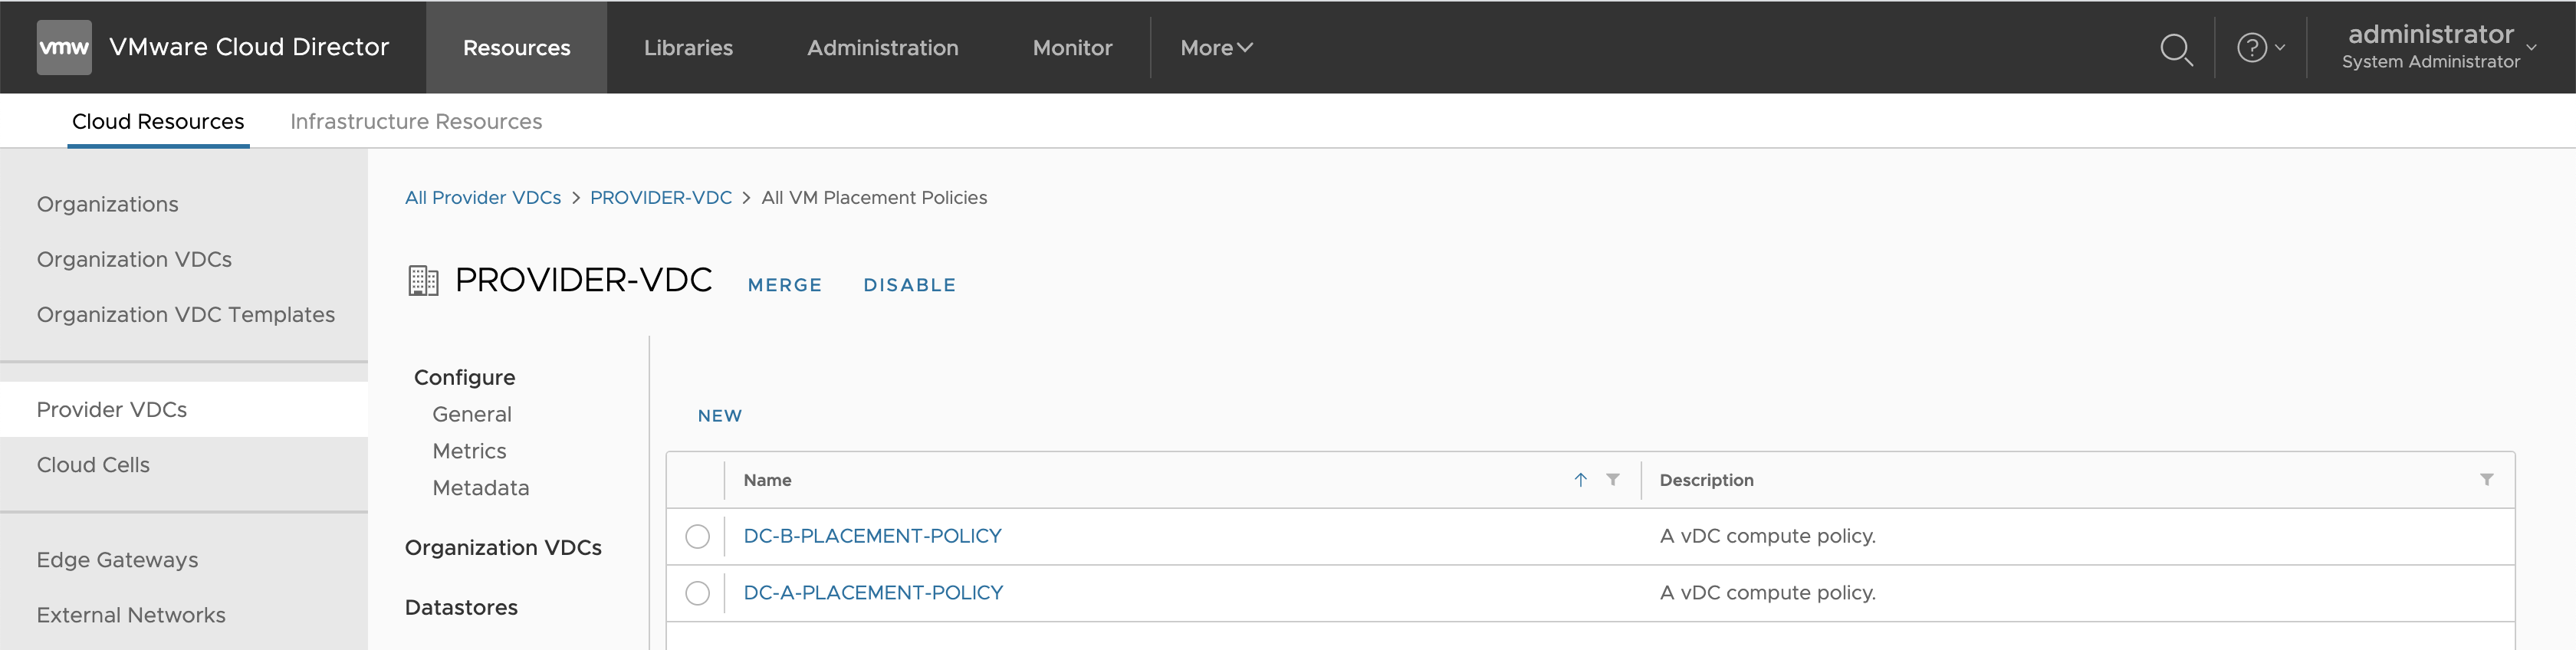The width and height of the screenshot is (2576, 650).
Task: Open the search magnifier icon
Action: (x=2175, y=48)
